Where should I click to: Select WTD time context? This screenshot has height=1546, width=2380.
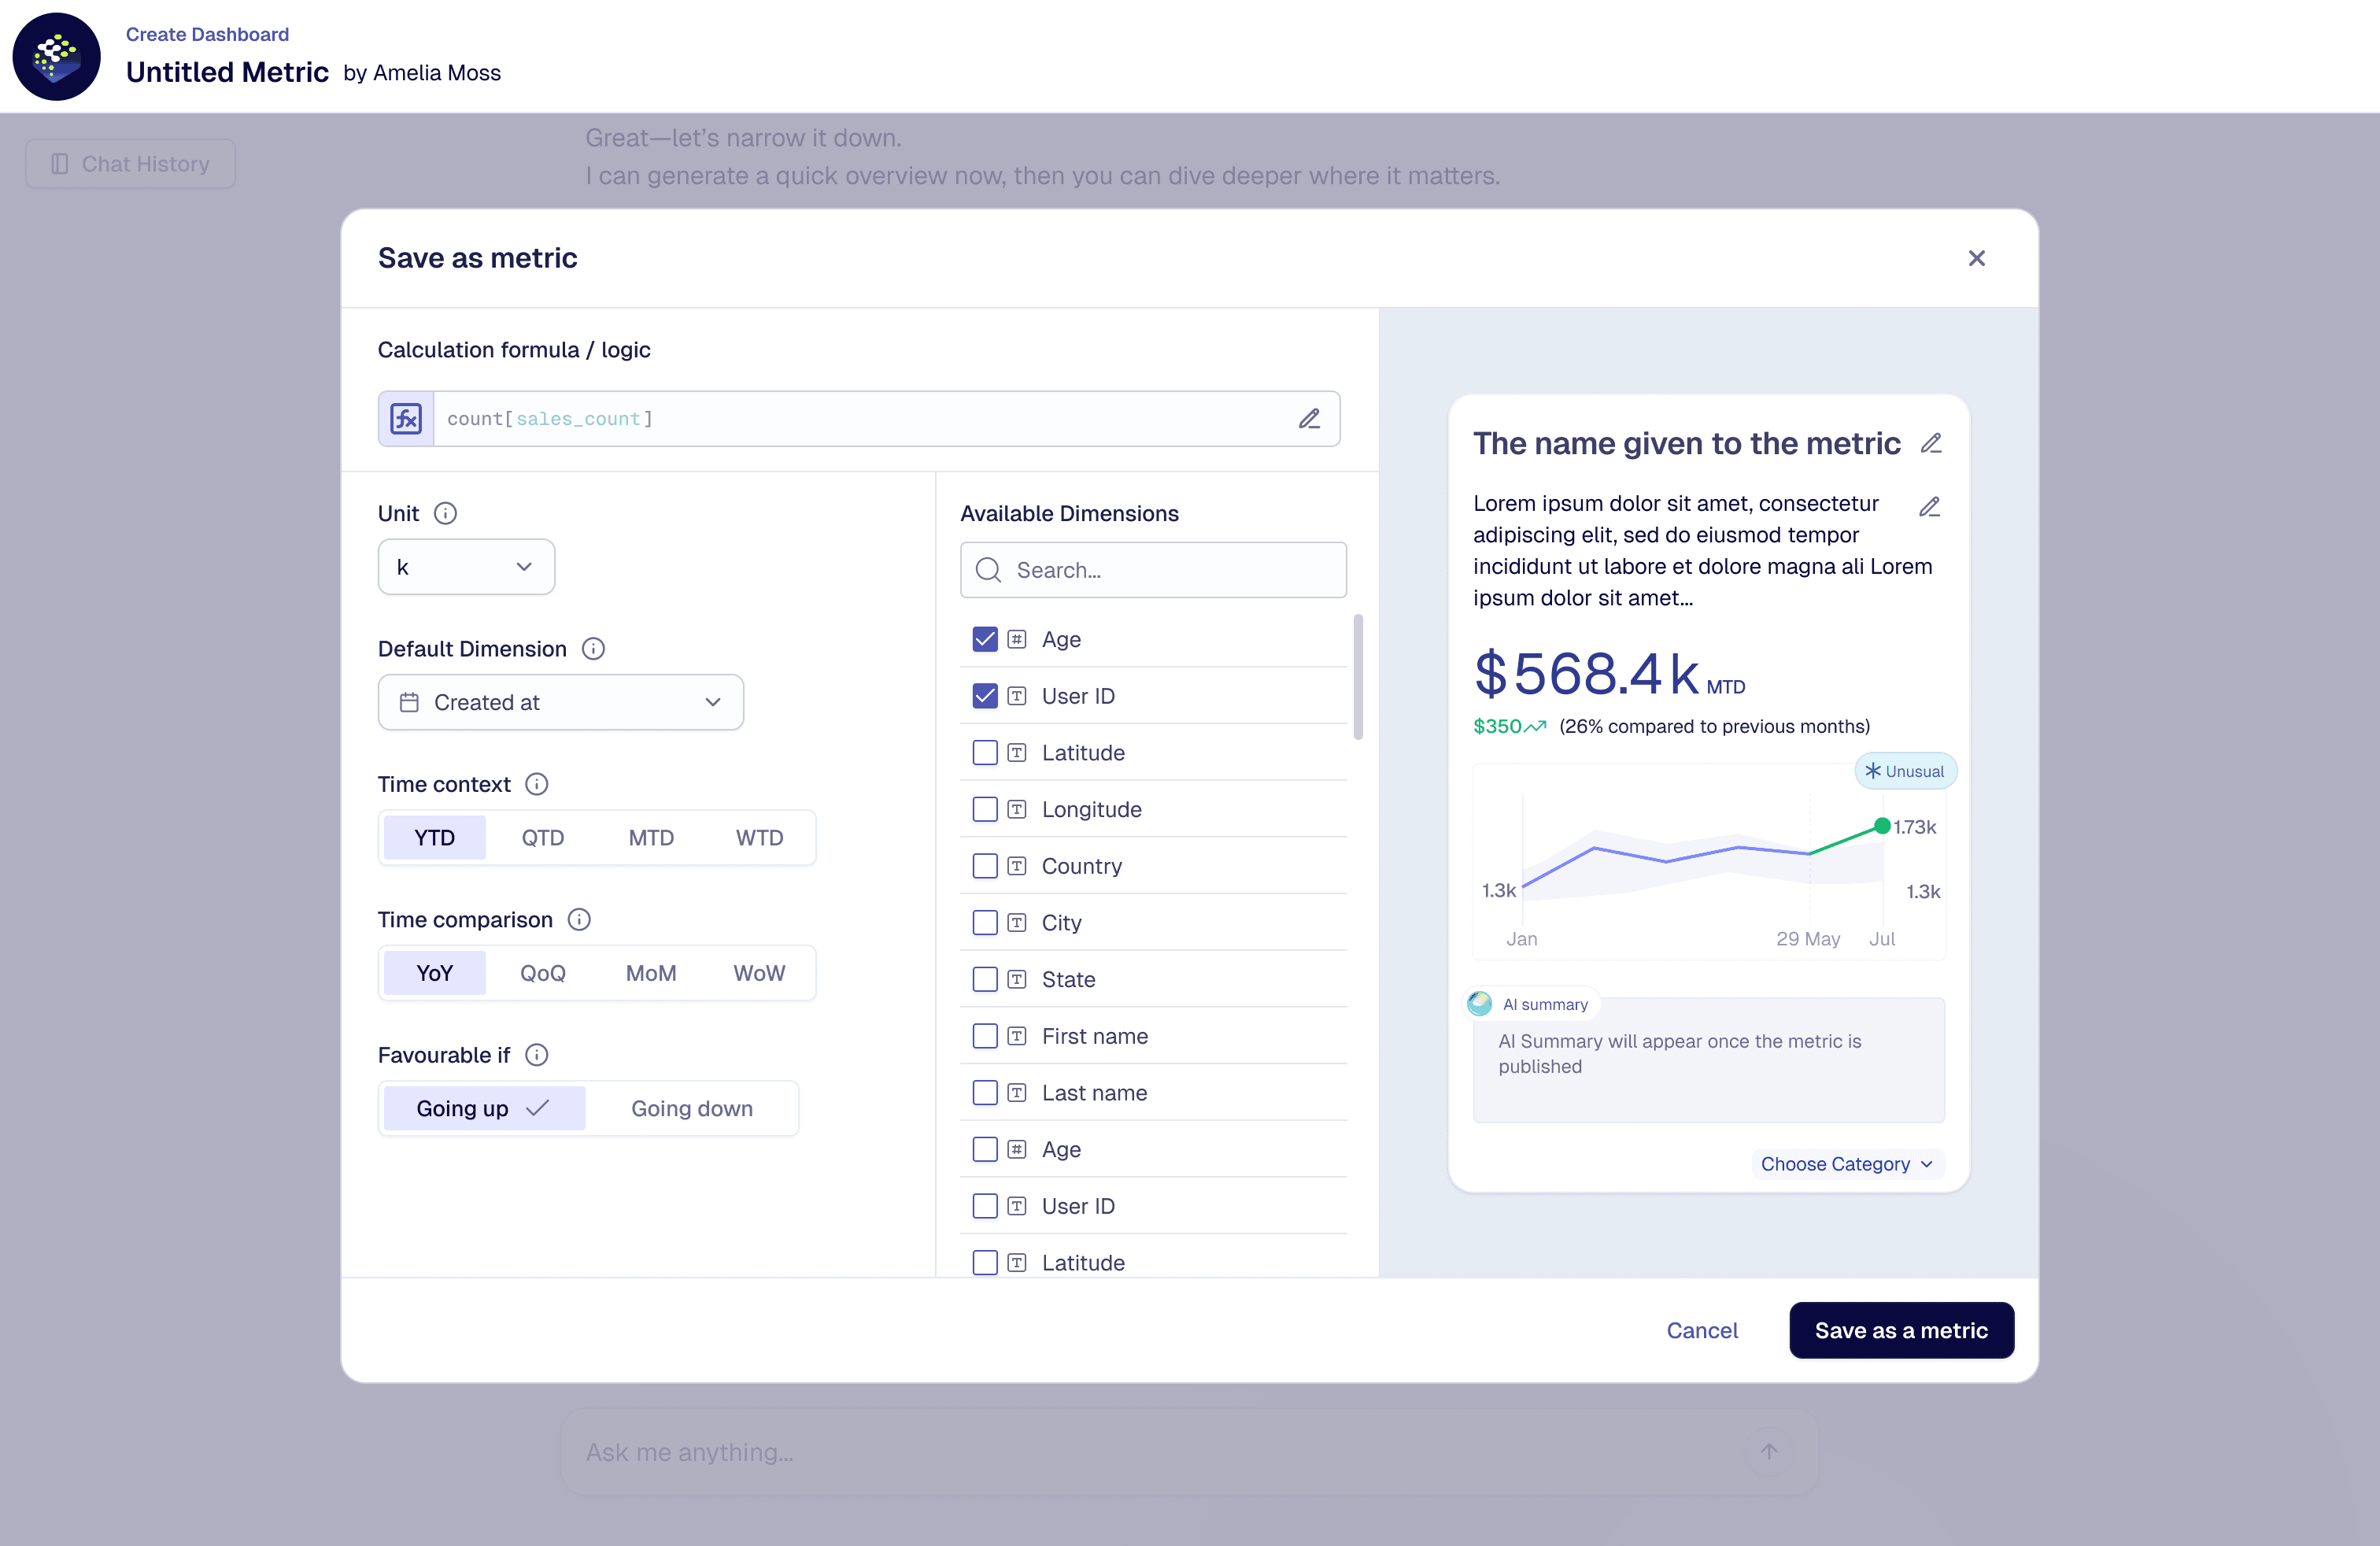coord(760,838)
